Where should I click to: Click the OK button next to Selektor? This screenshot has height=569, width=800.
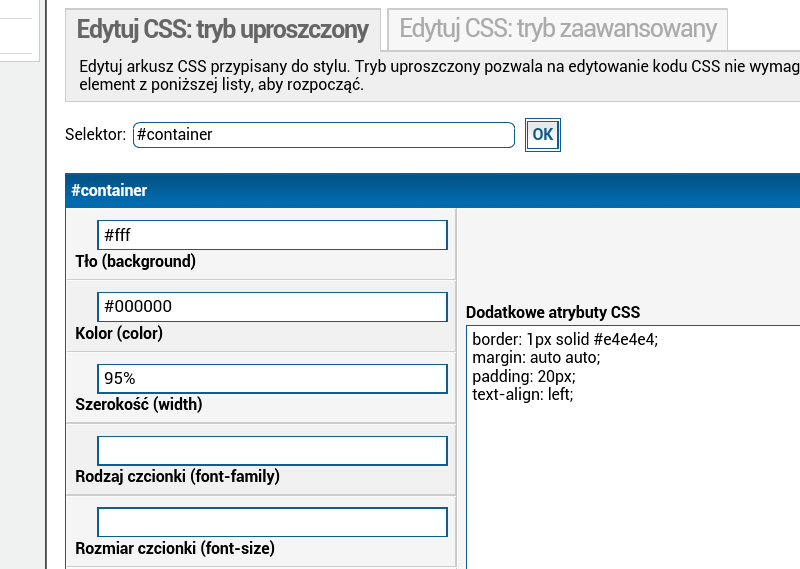[542, 135]
